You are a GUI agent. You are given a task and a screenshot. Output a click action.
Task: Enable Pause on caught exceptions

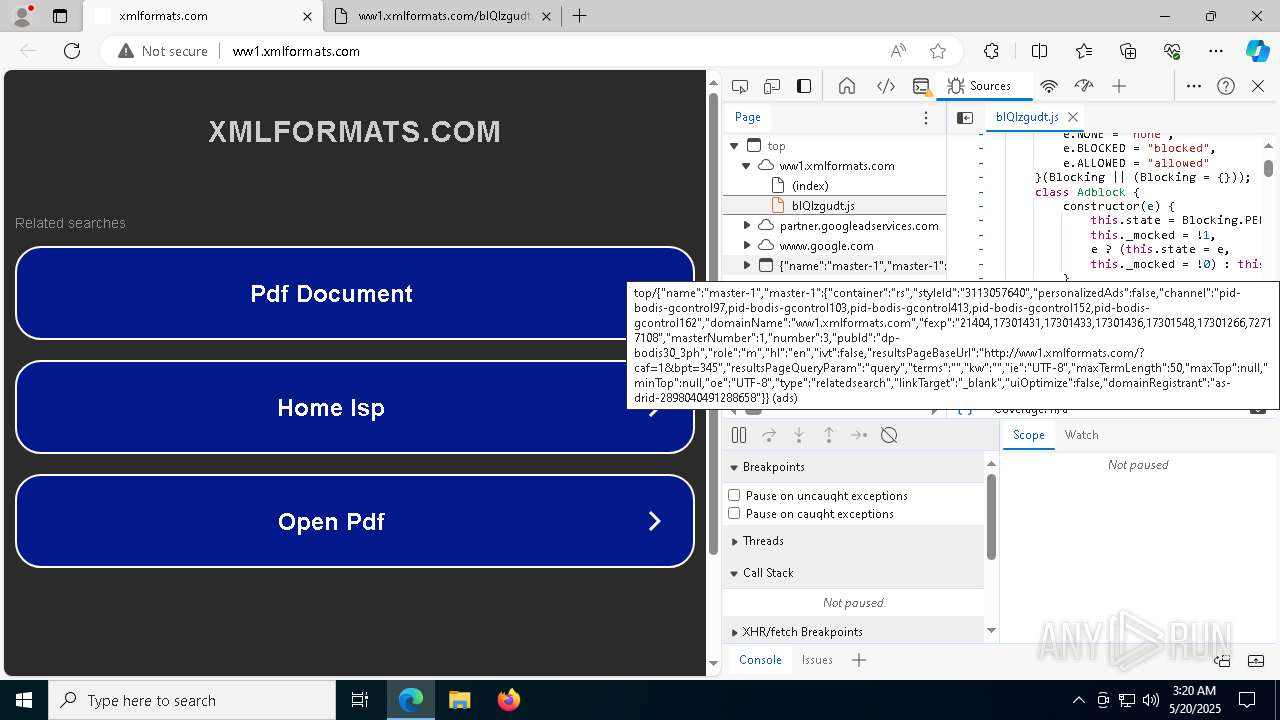tap(734, 514)
